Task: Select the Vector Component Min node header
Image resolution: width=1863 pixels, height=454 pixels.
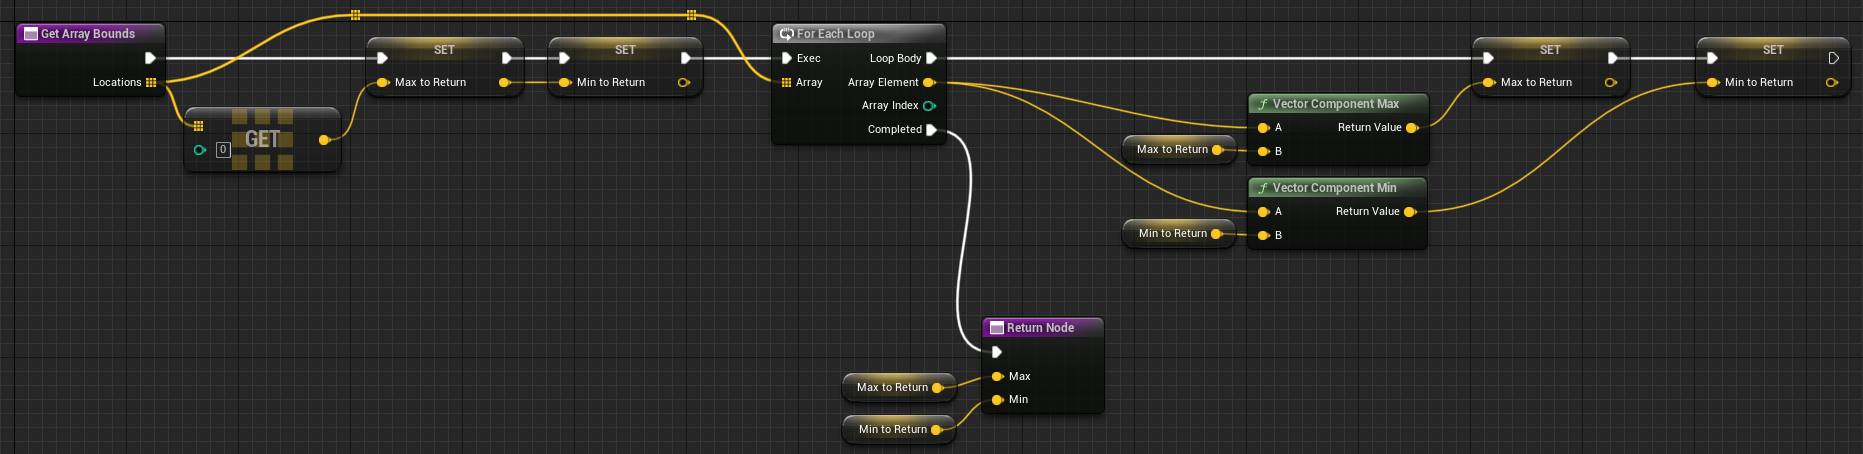Action: pos(1334,188)
